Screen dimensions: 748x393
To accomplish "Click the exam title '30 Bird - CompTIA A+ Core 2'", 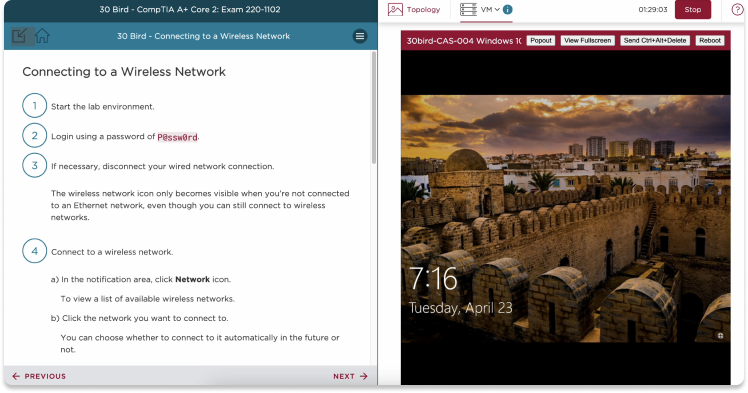I will tap(190, 9).
